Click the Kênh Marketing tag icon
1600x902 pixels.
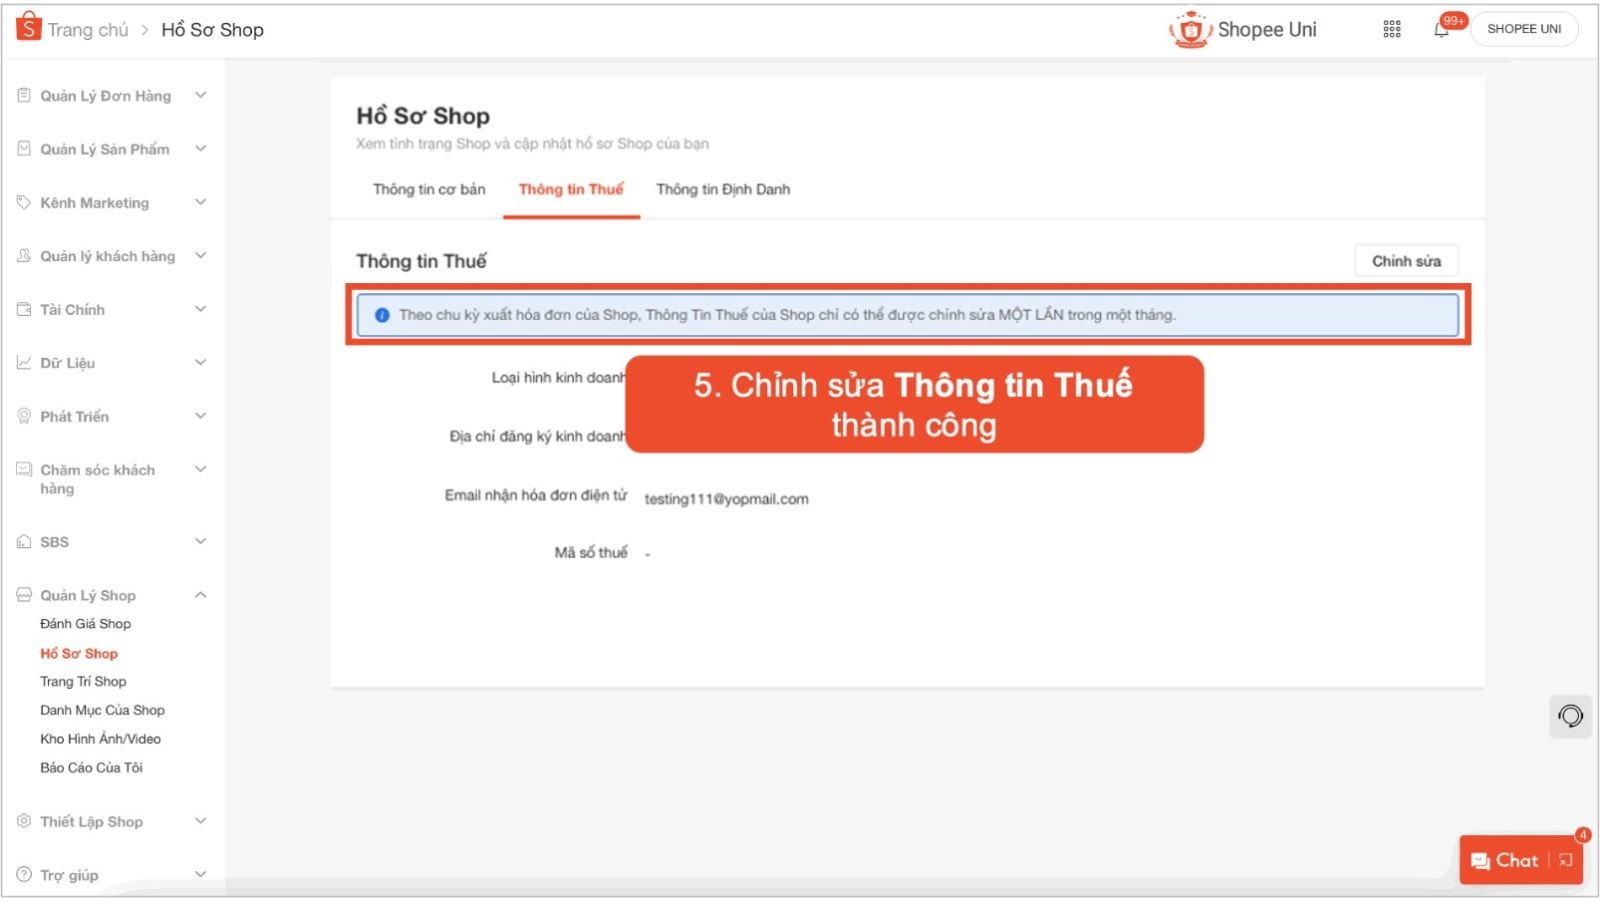point(24,202)
